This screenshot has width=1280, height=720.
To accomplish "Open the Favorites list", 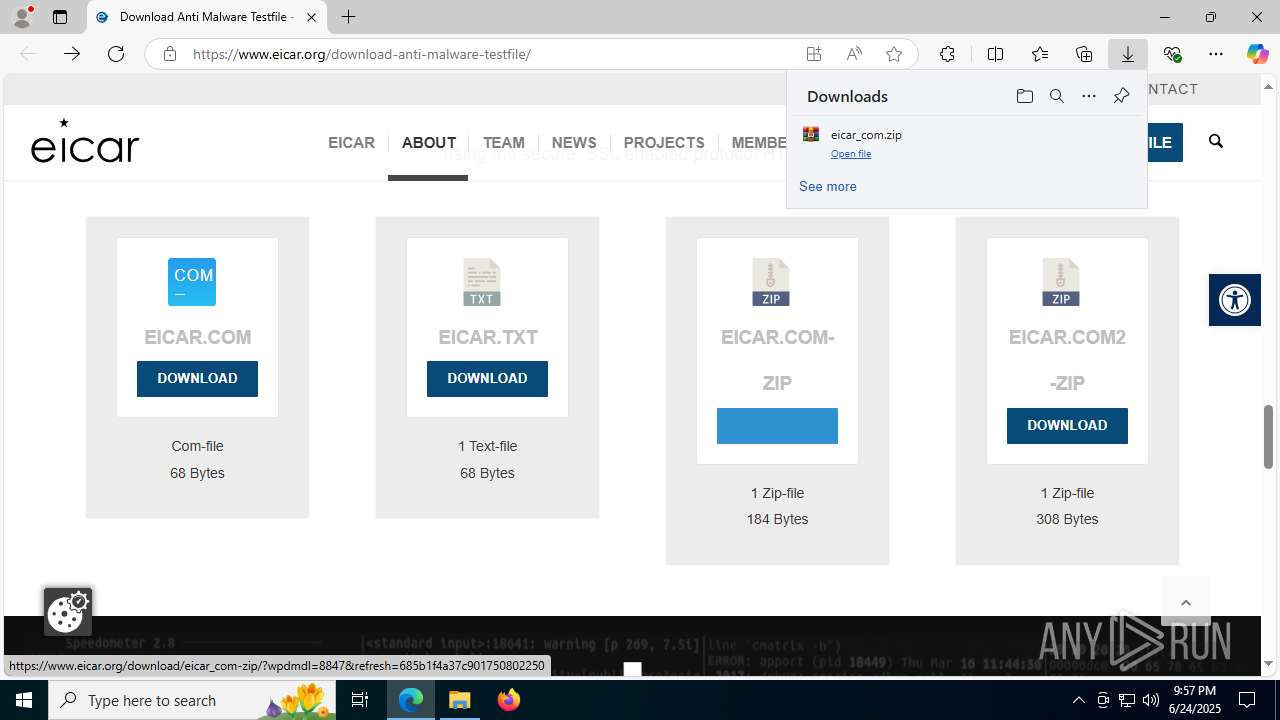I will 1040,54.
